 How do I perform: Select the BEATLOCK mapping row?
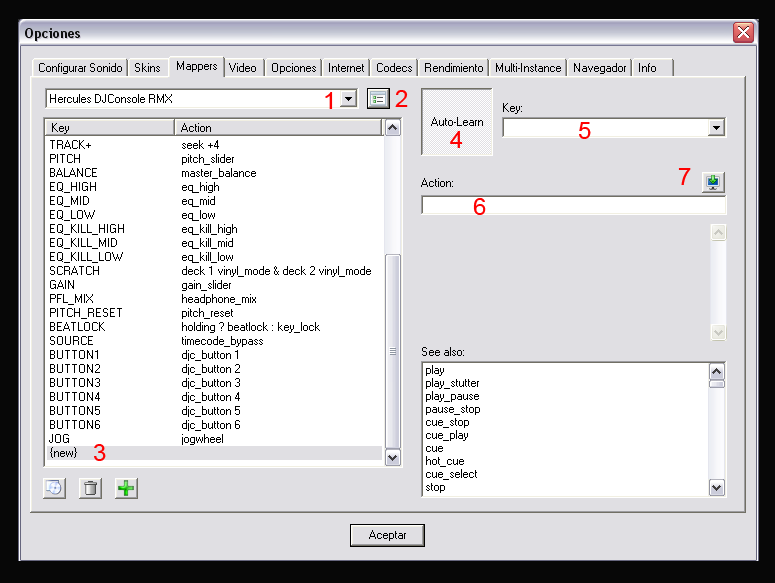point(214,327)
